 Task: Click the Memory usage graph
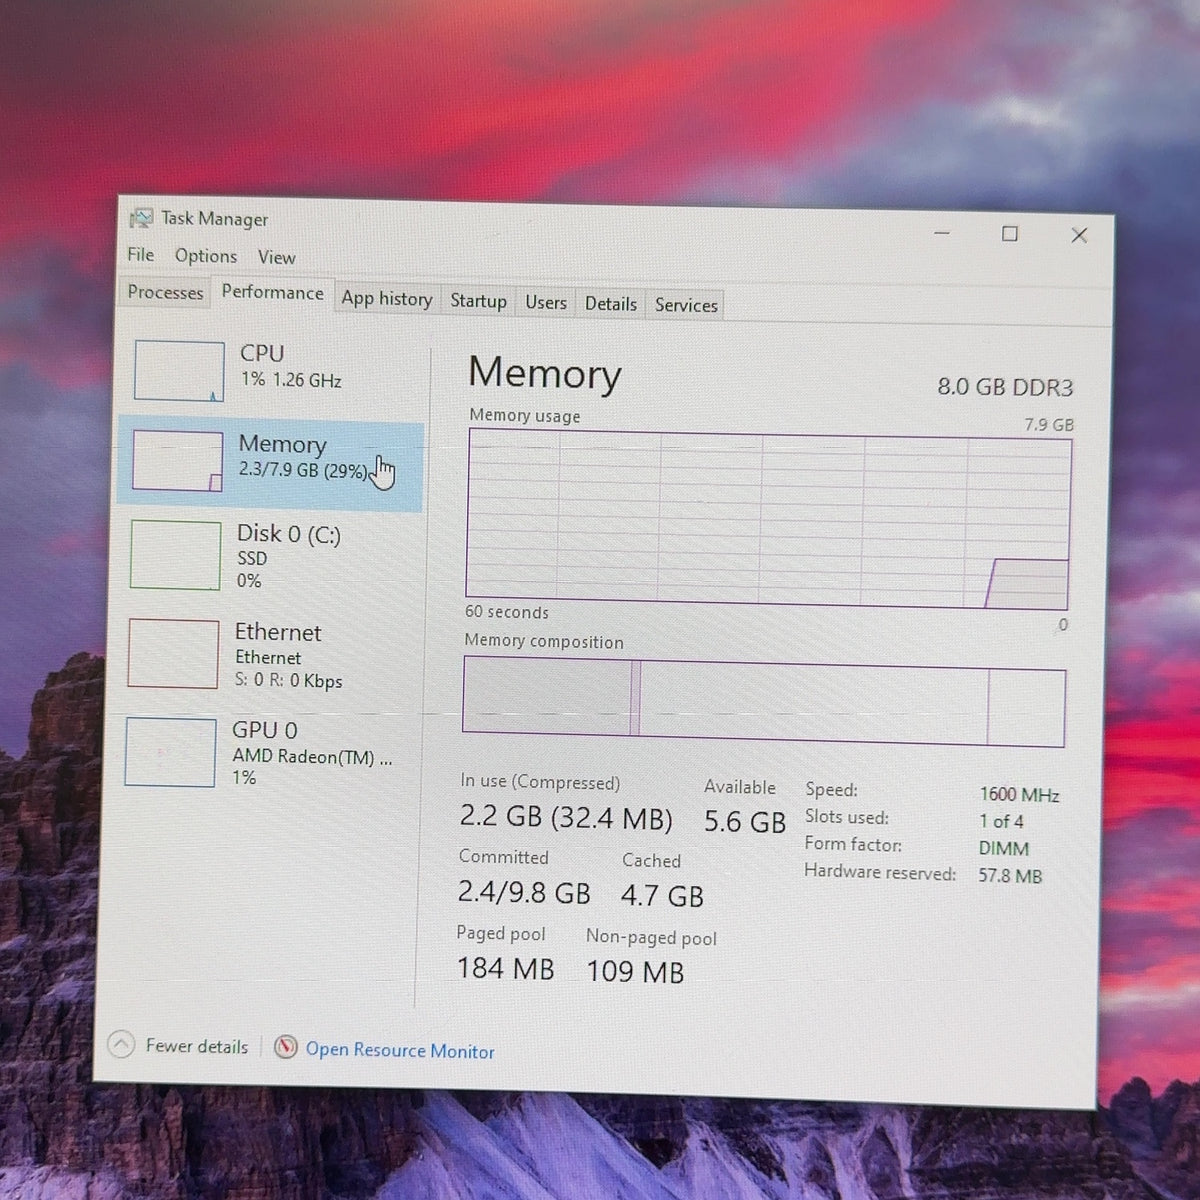768,519
